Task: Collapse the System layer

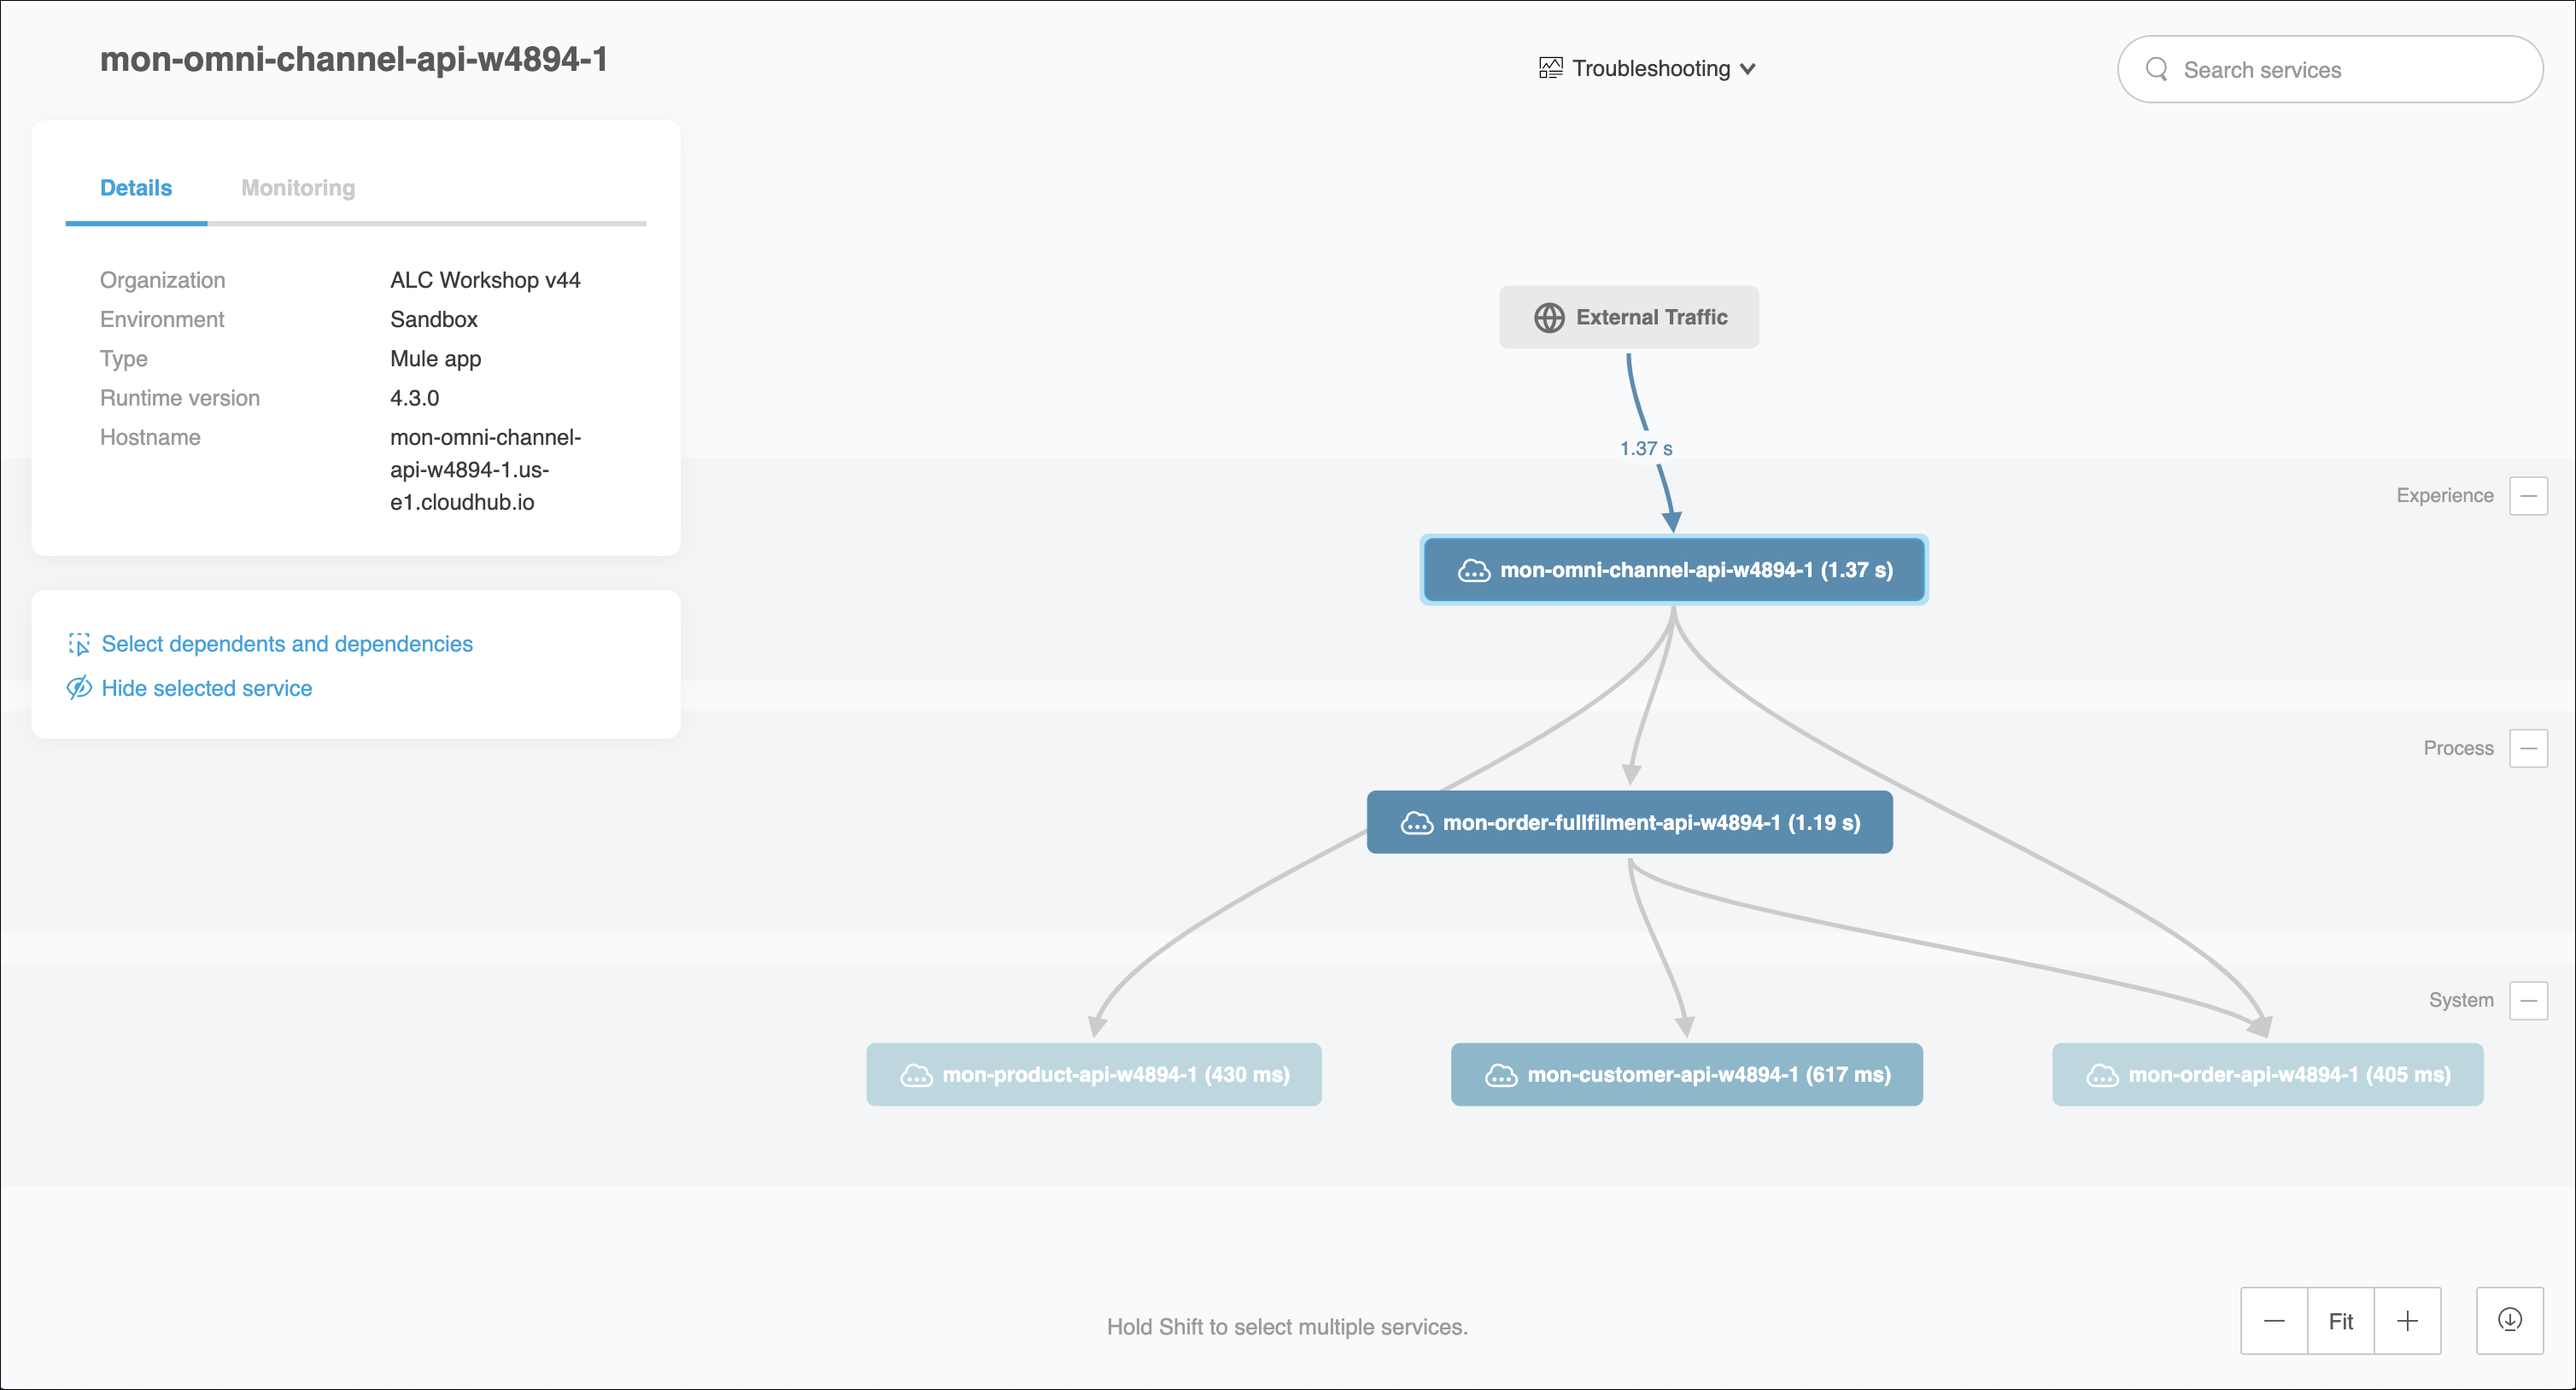Action: click(x=2528, y=1000)
